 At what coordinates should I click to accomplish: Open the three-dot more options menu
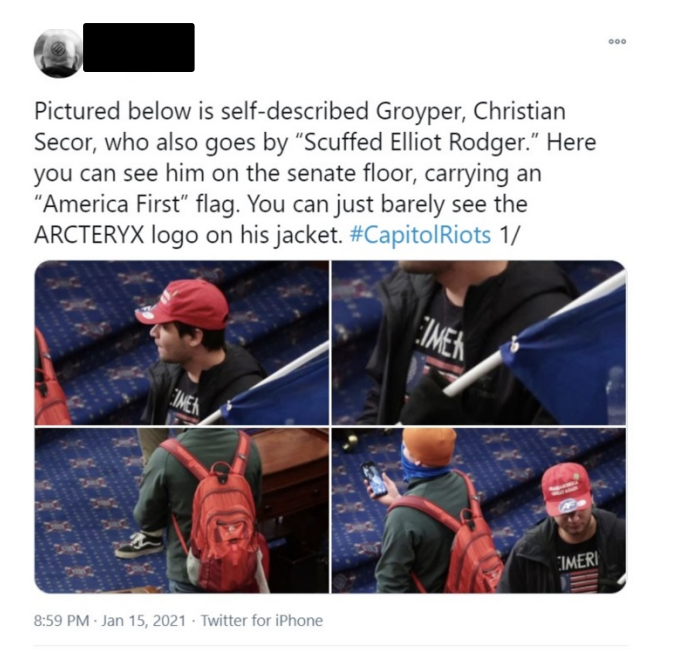click(x=617, y=42)
